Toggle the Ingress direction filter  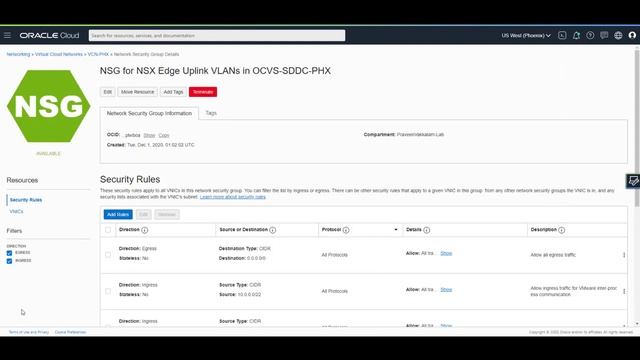point(9,261)
